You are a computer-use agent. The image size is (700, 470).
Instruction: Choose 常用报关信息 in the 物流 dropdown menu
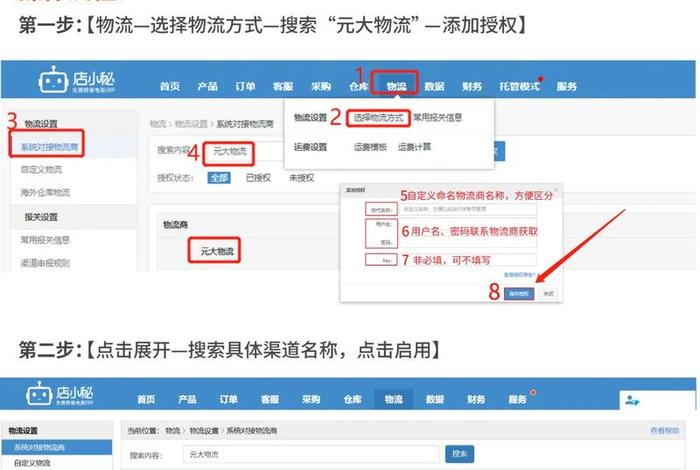[437, 118]
